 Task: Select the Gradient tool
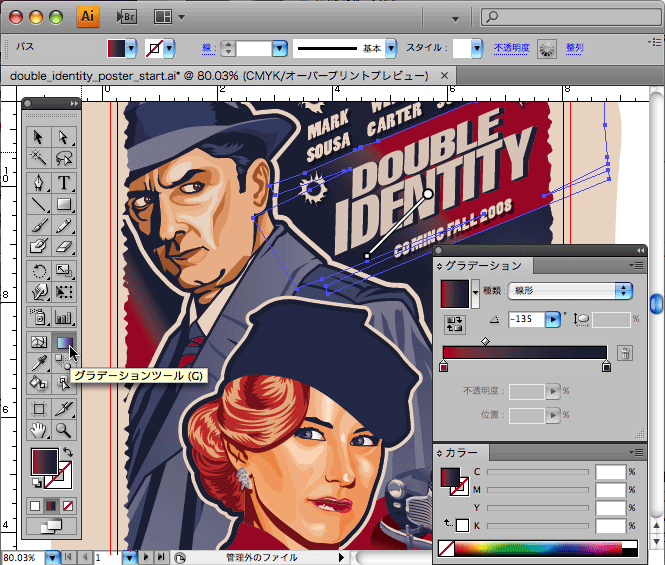64,342
